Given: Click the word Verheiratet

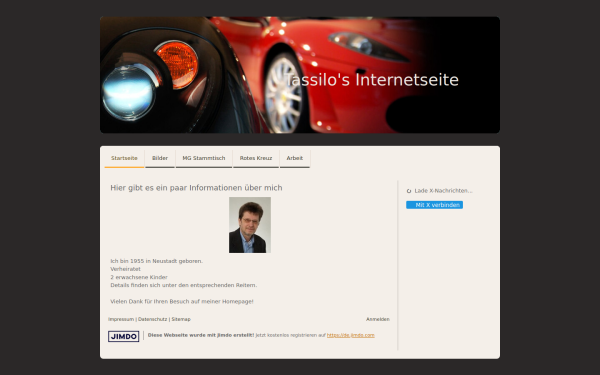Looking at the screenshot, I should (x=126, y=269).
